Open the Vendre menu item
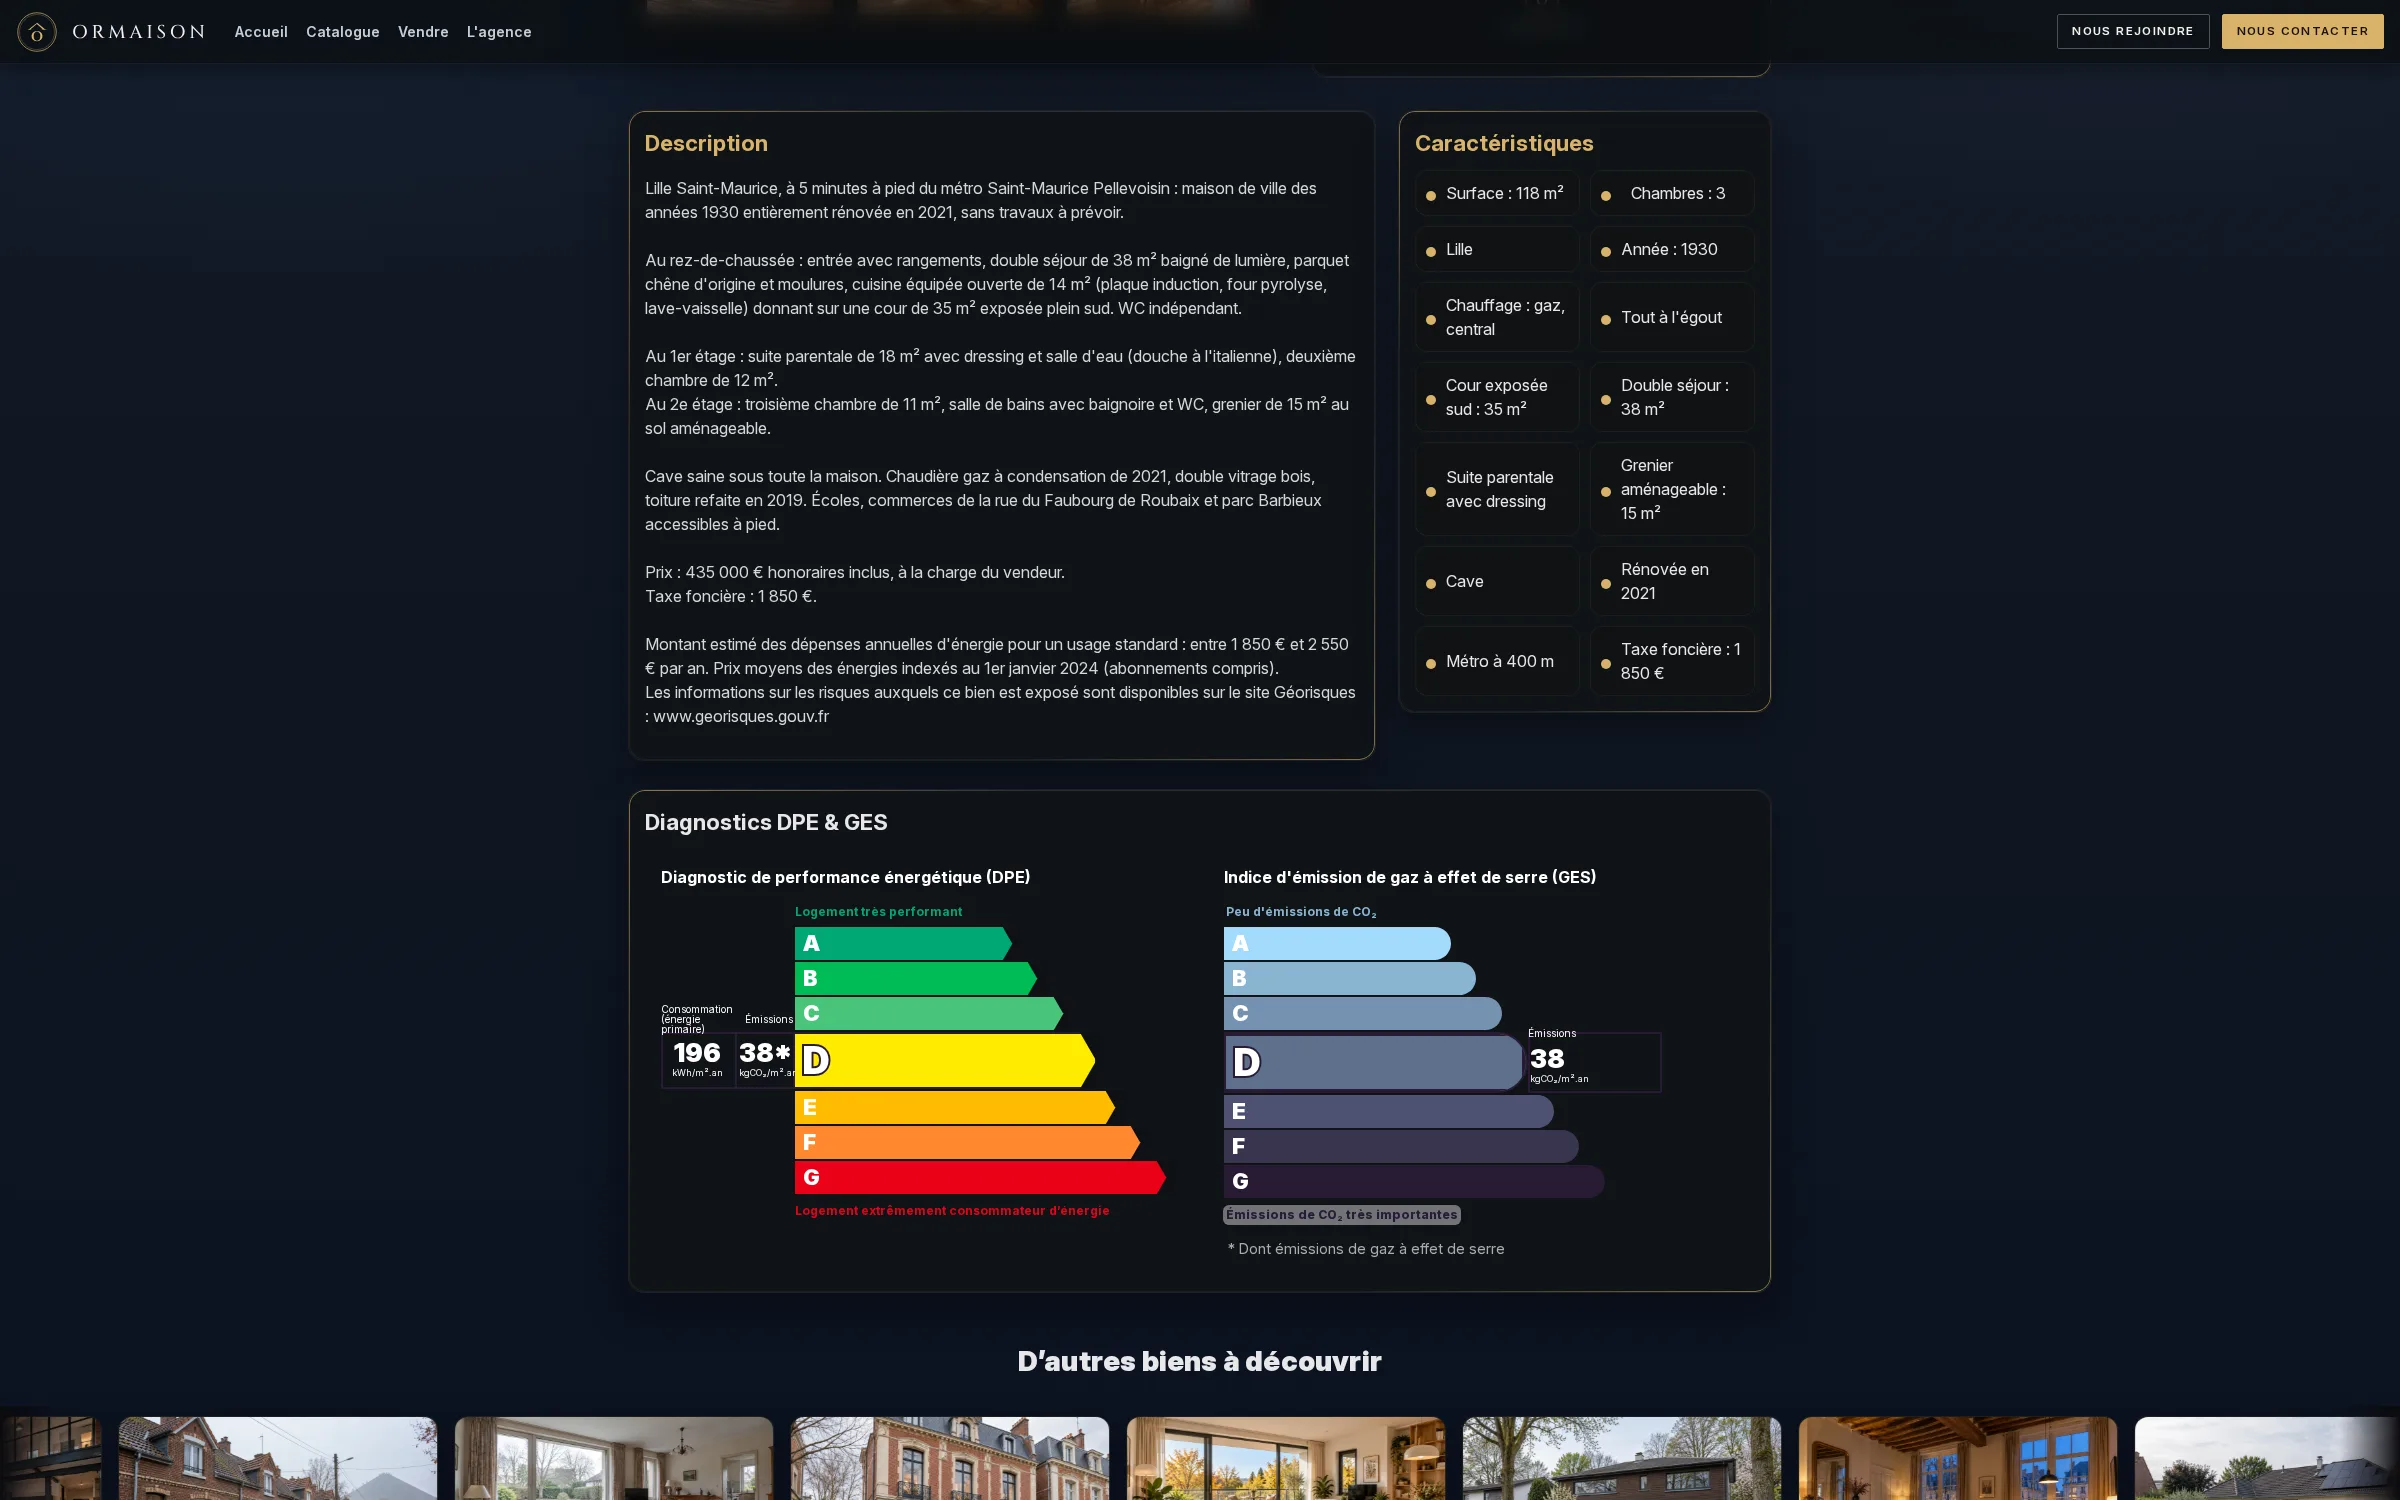Screen dimensions: 2400x1500 point(423,32)
